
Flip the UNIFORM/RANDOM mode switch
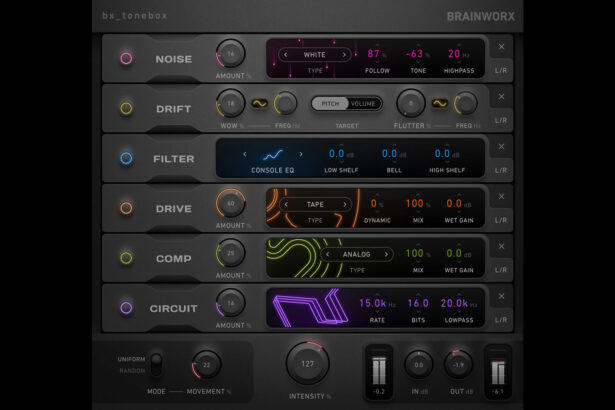[x=156, y=365]
